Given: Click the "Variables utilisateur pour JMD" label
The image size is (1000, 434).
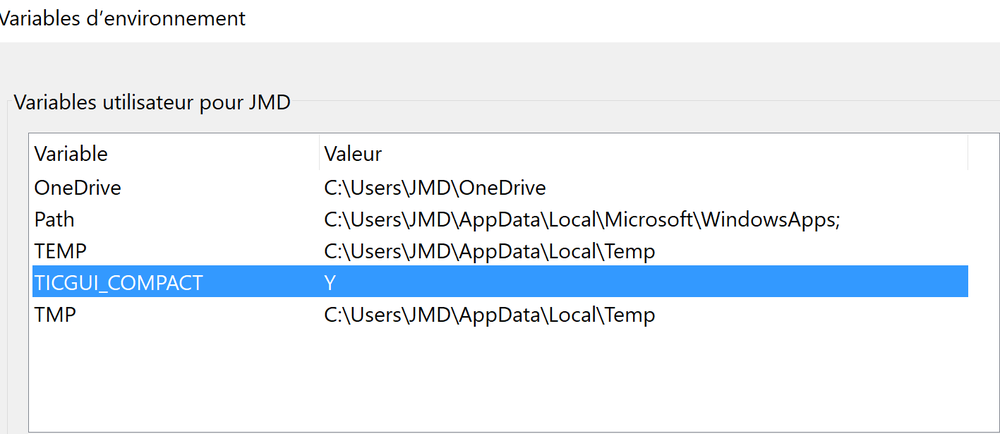Looking at the screenshot, I should pos(152,102).
